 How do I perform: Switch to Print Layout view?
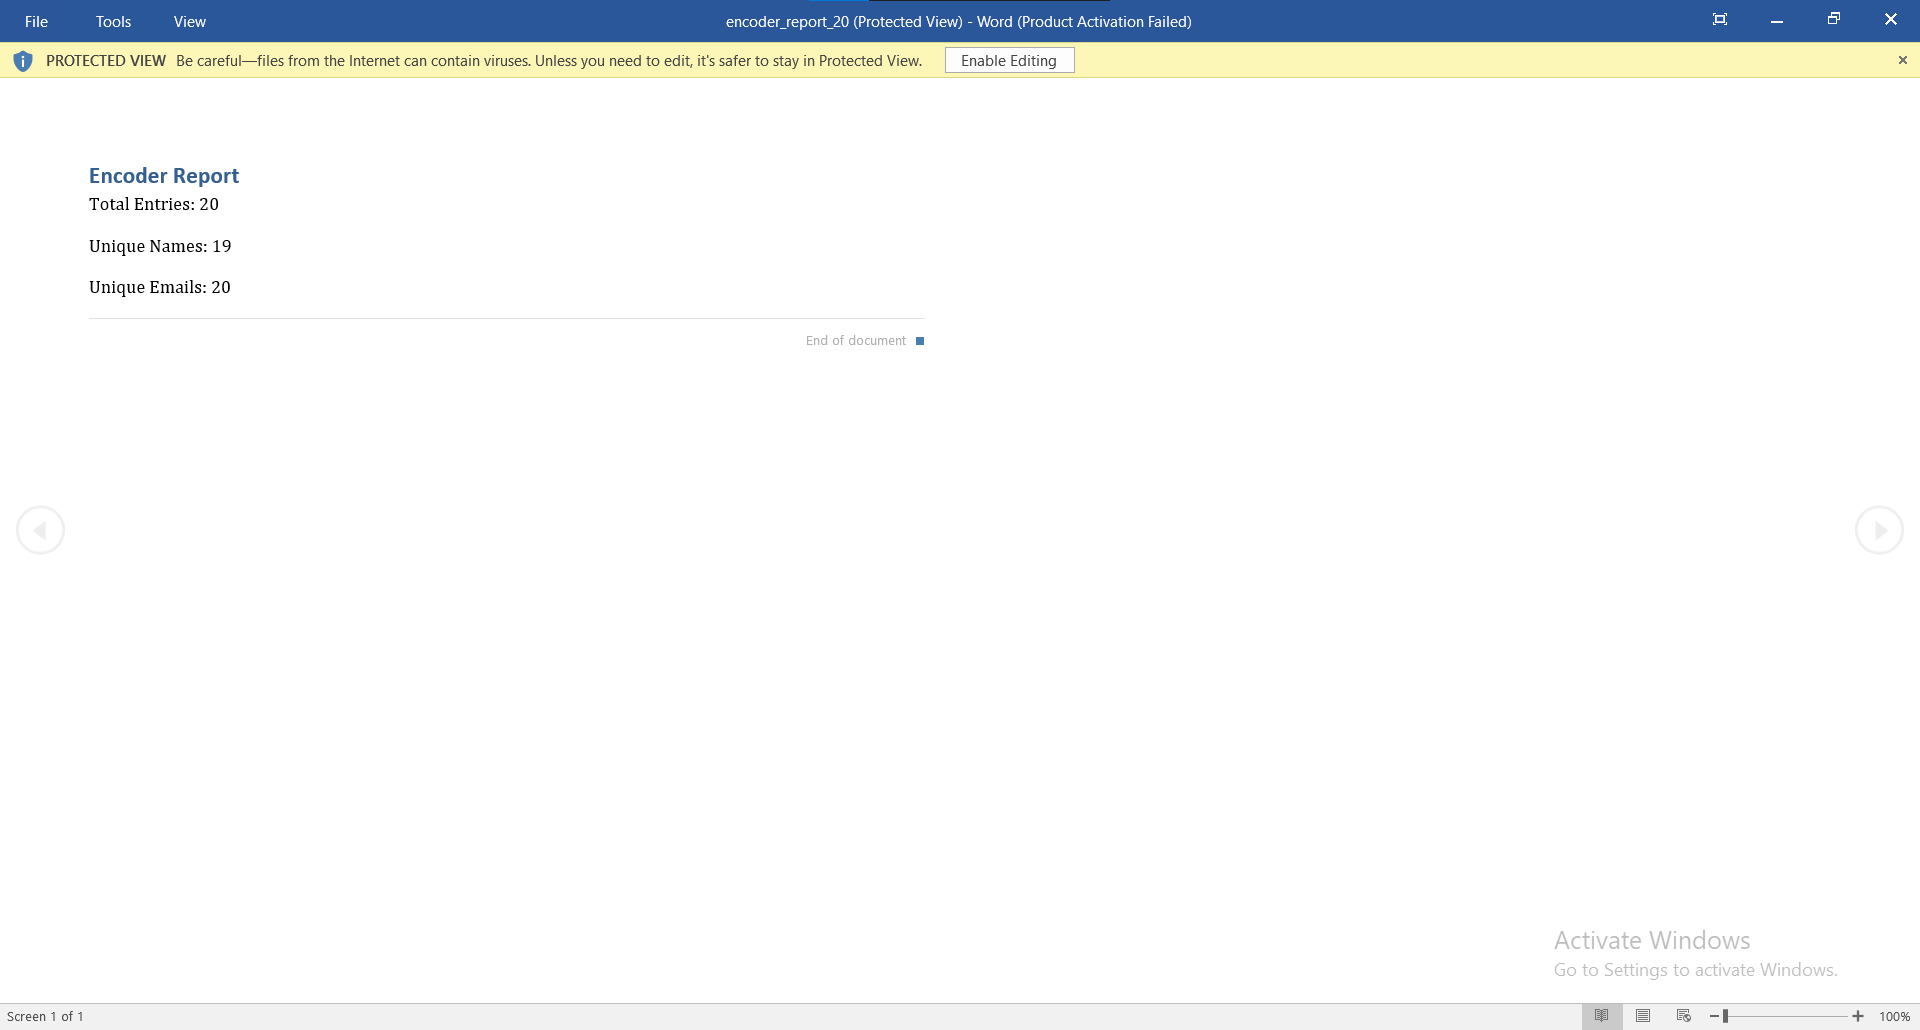pyautogui.click(x=1643, y=1016)
